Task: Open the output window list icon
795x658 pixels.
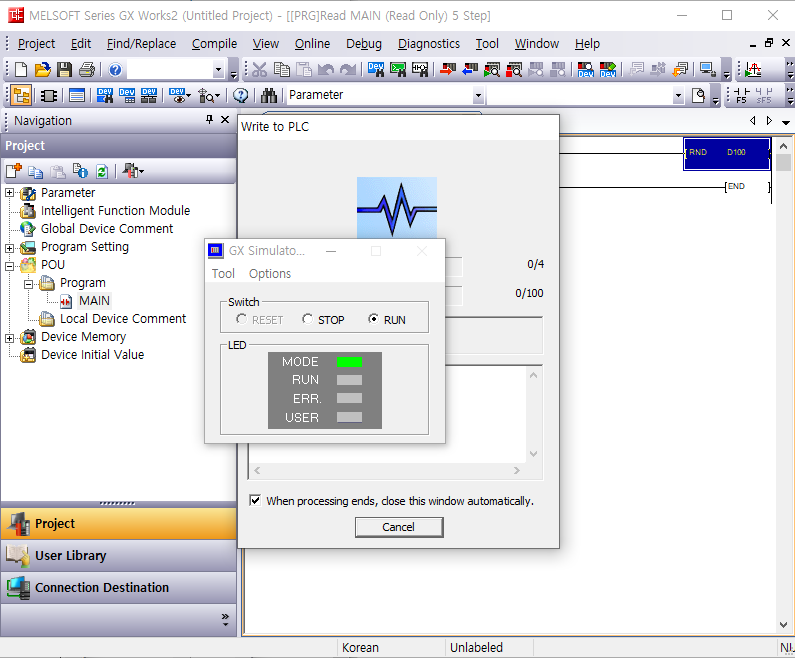Action: [x=77, y=95]
